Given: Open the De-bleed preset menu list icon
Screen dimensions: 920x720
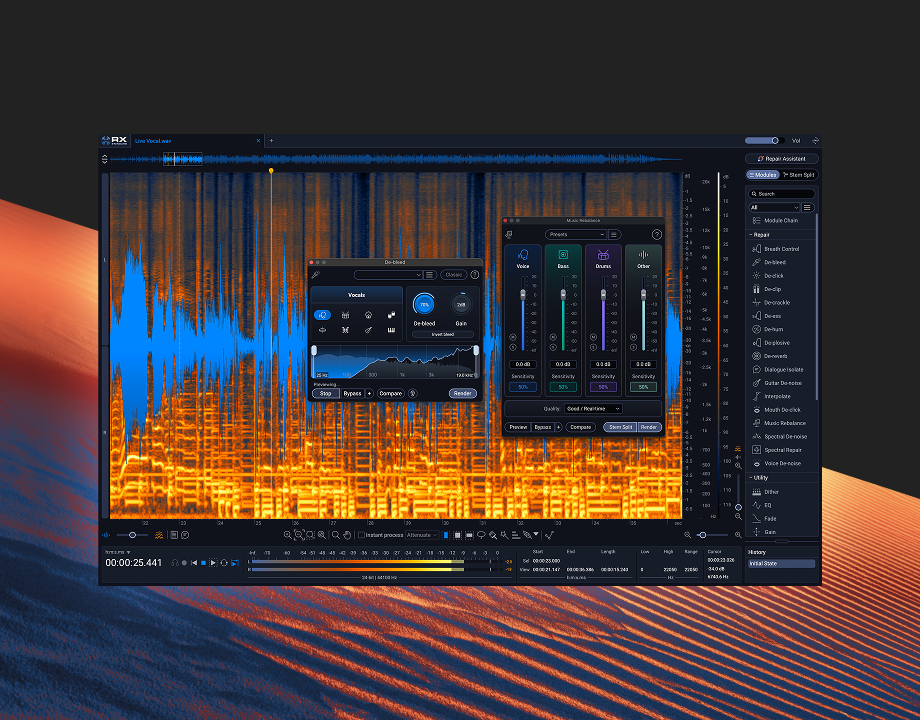Looking at the screenshot, I should [x=429, y=275].
